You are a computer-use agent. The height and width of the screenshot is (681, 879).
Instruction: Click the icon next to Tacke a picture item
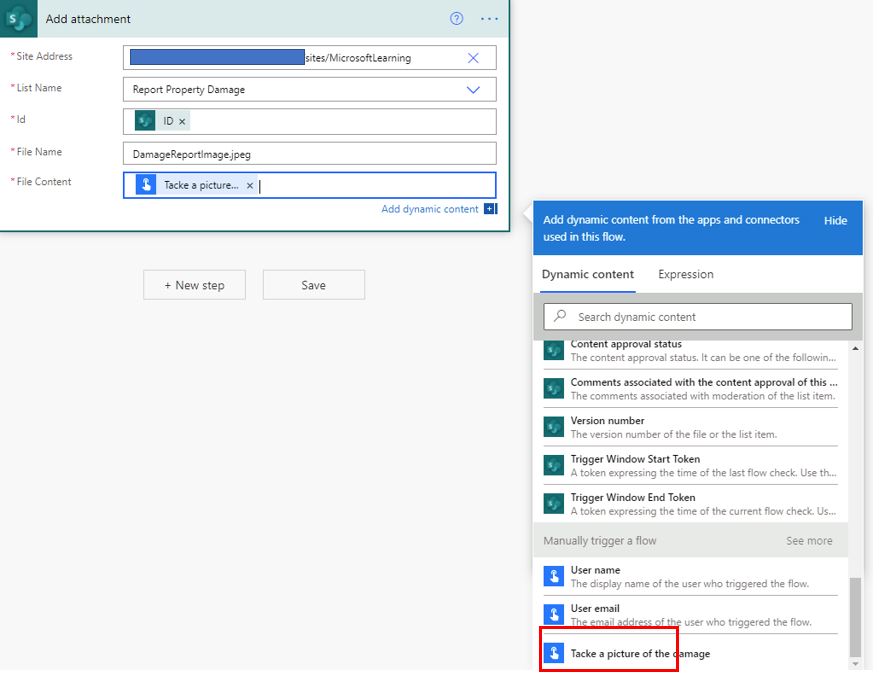pyautogui.click(x=554, y=653)
